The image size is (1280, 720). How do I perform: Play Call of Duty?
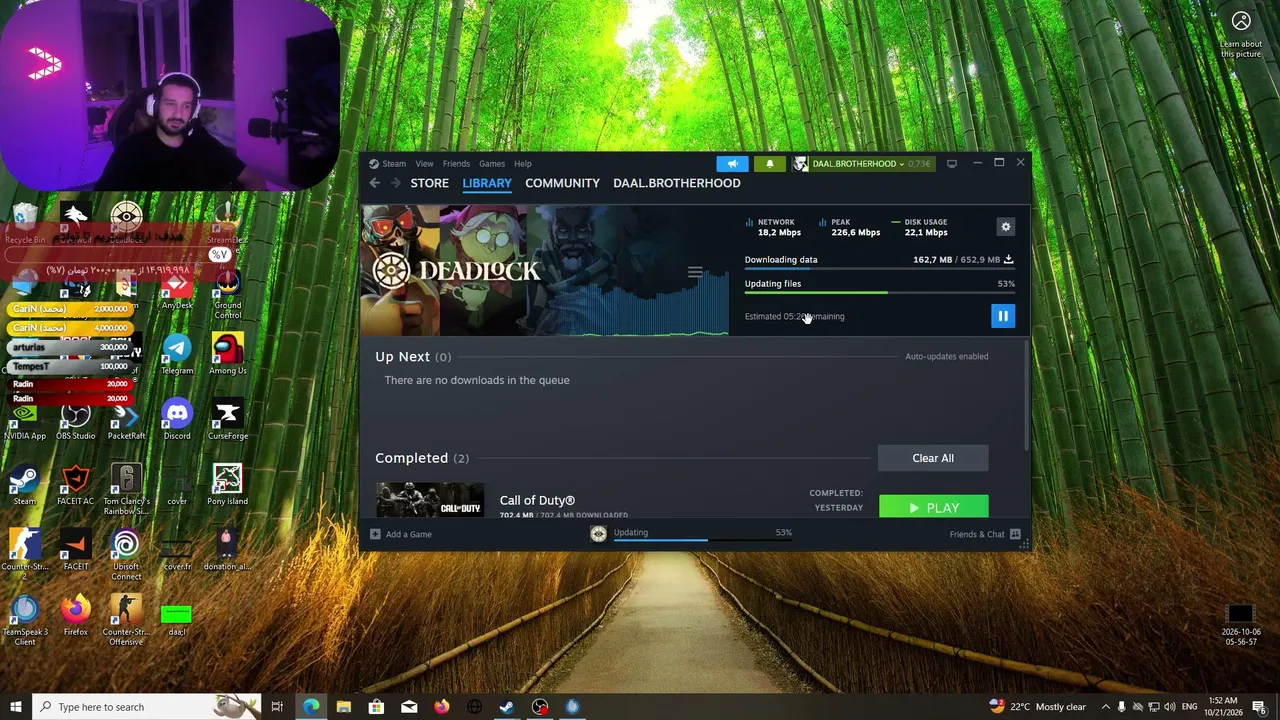pyautogui.click(x=933, y=508)
